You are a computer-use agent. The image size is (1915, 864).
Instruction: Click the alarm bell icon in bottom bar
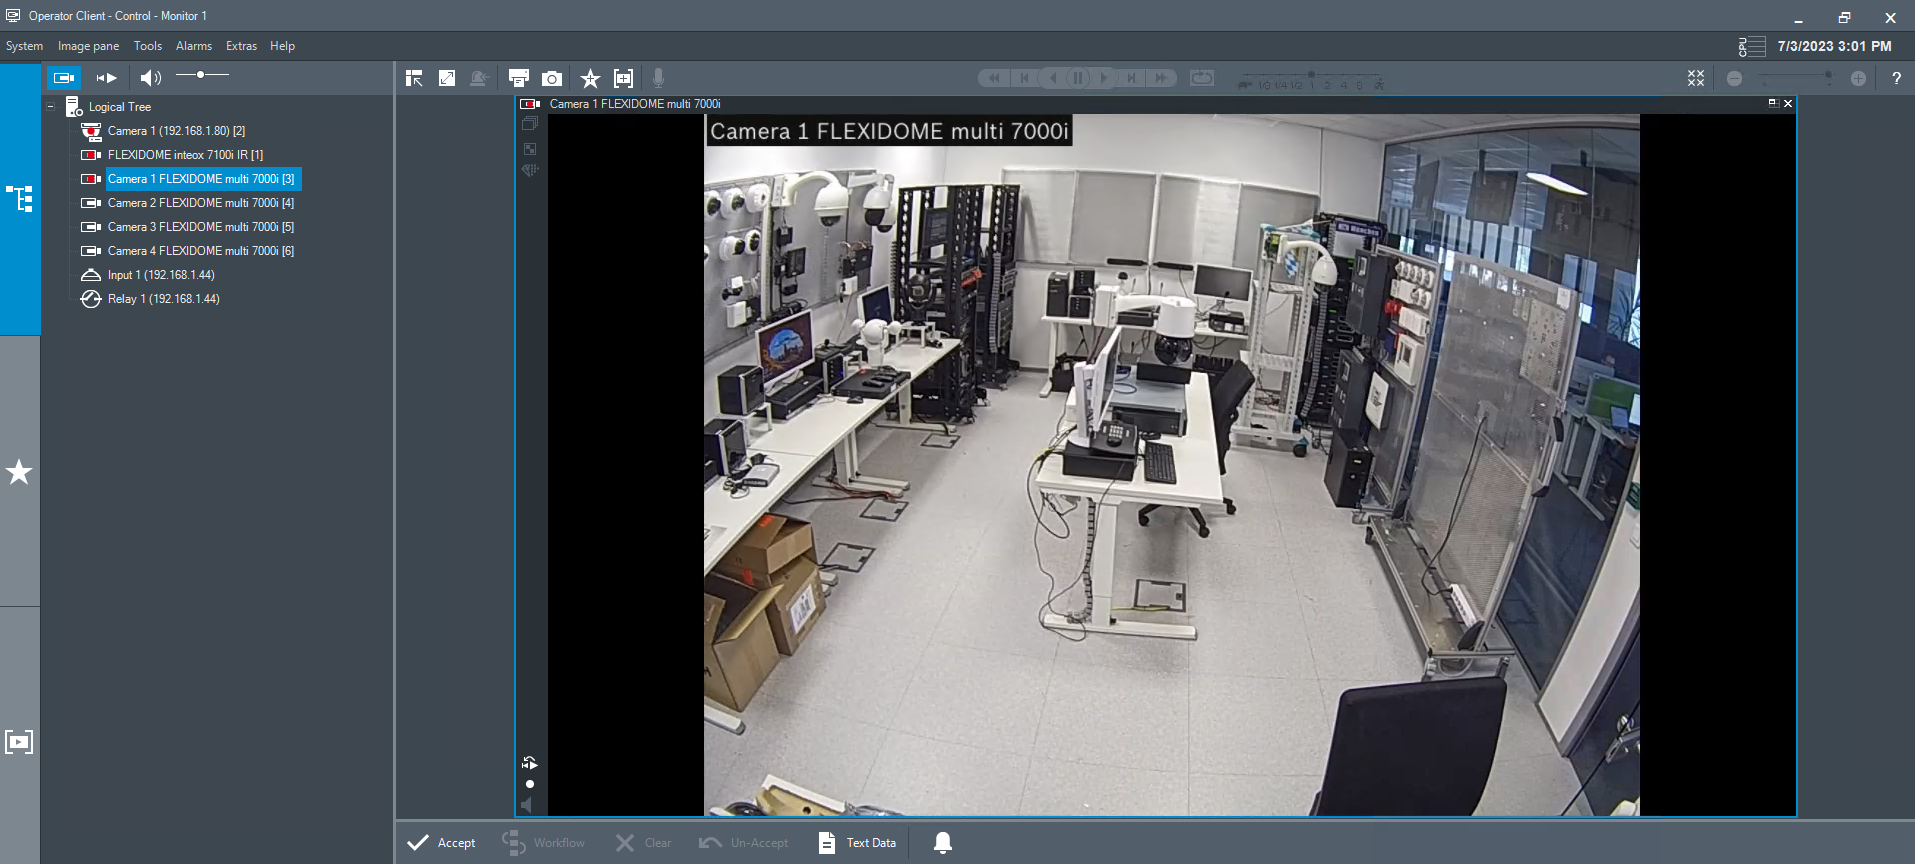click(942, 843)
